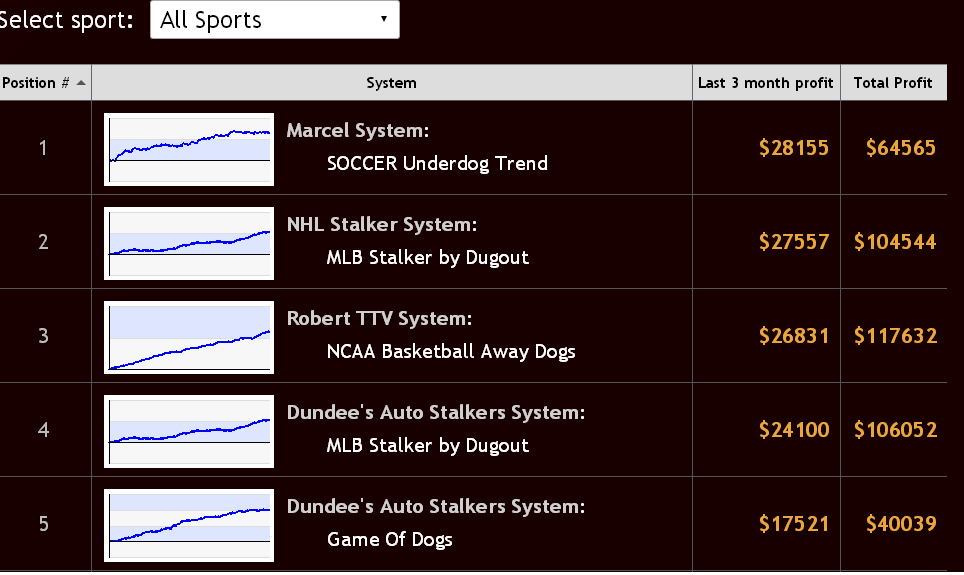964x575 pixels.
Task: Open the Robert TTV System chart thumbnail
Action: [189, 337]
